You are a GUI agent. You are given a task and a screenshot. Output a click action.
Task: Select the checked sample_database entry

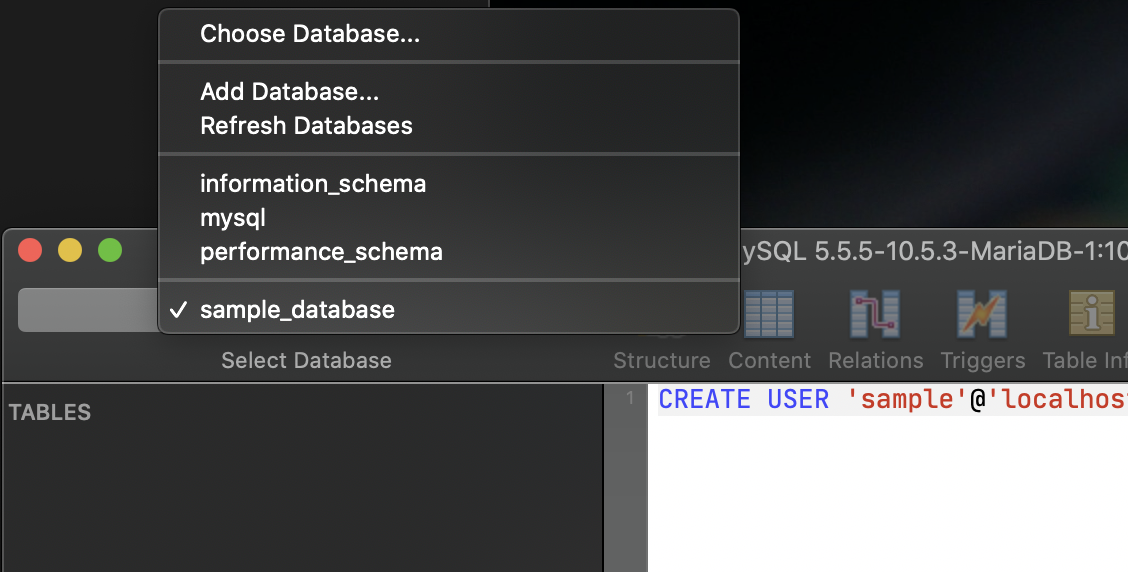(x=297, y=310)
